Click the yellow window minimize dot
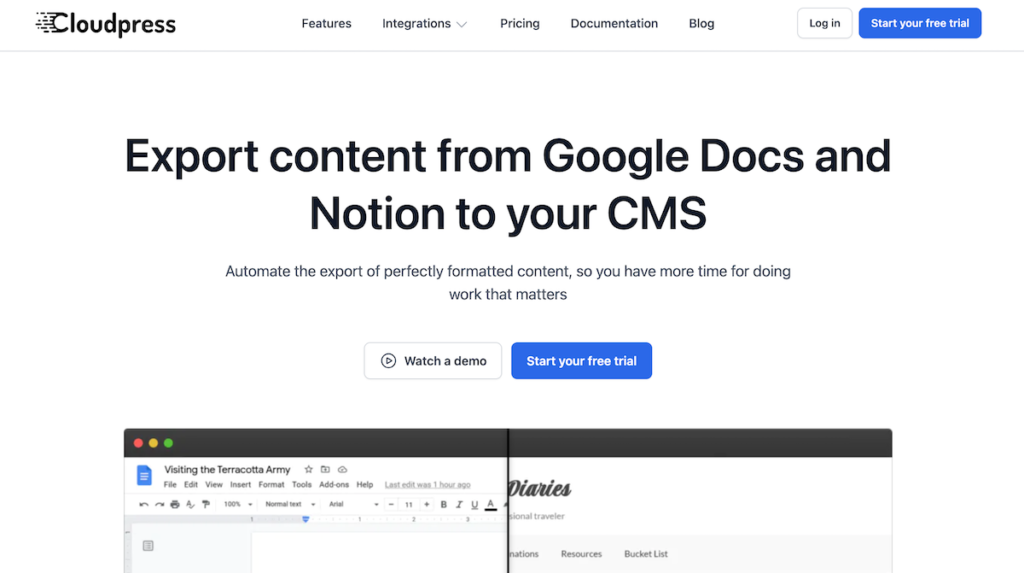Image resolution: width=1024 pixels, height=573 pixels. (x=153, y=443)
